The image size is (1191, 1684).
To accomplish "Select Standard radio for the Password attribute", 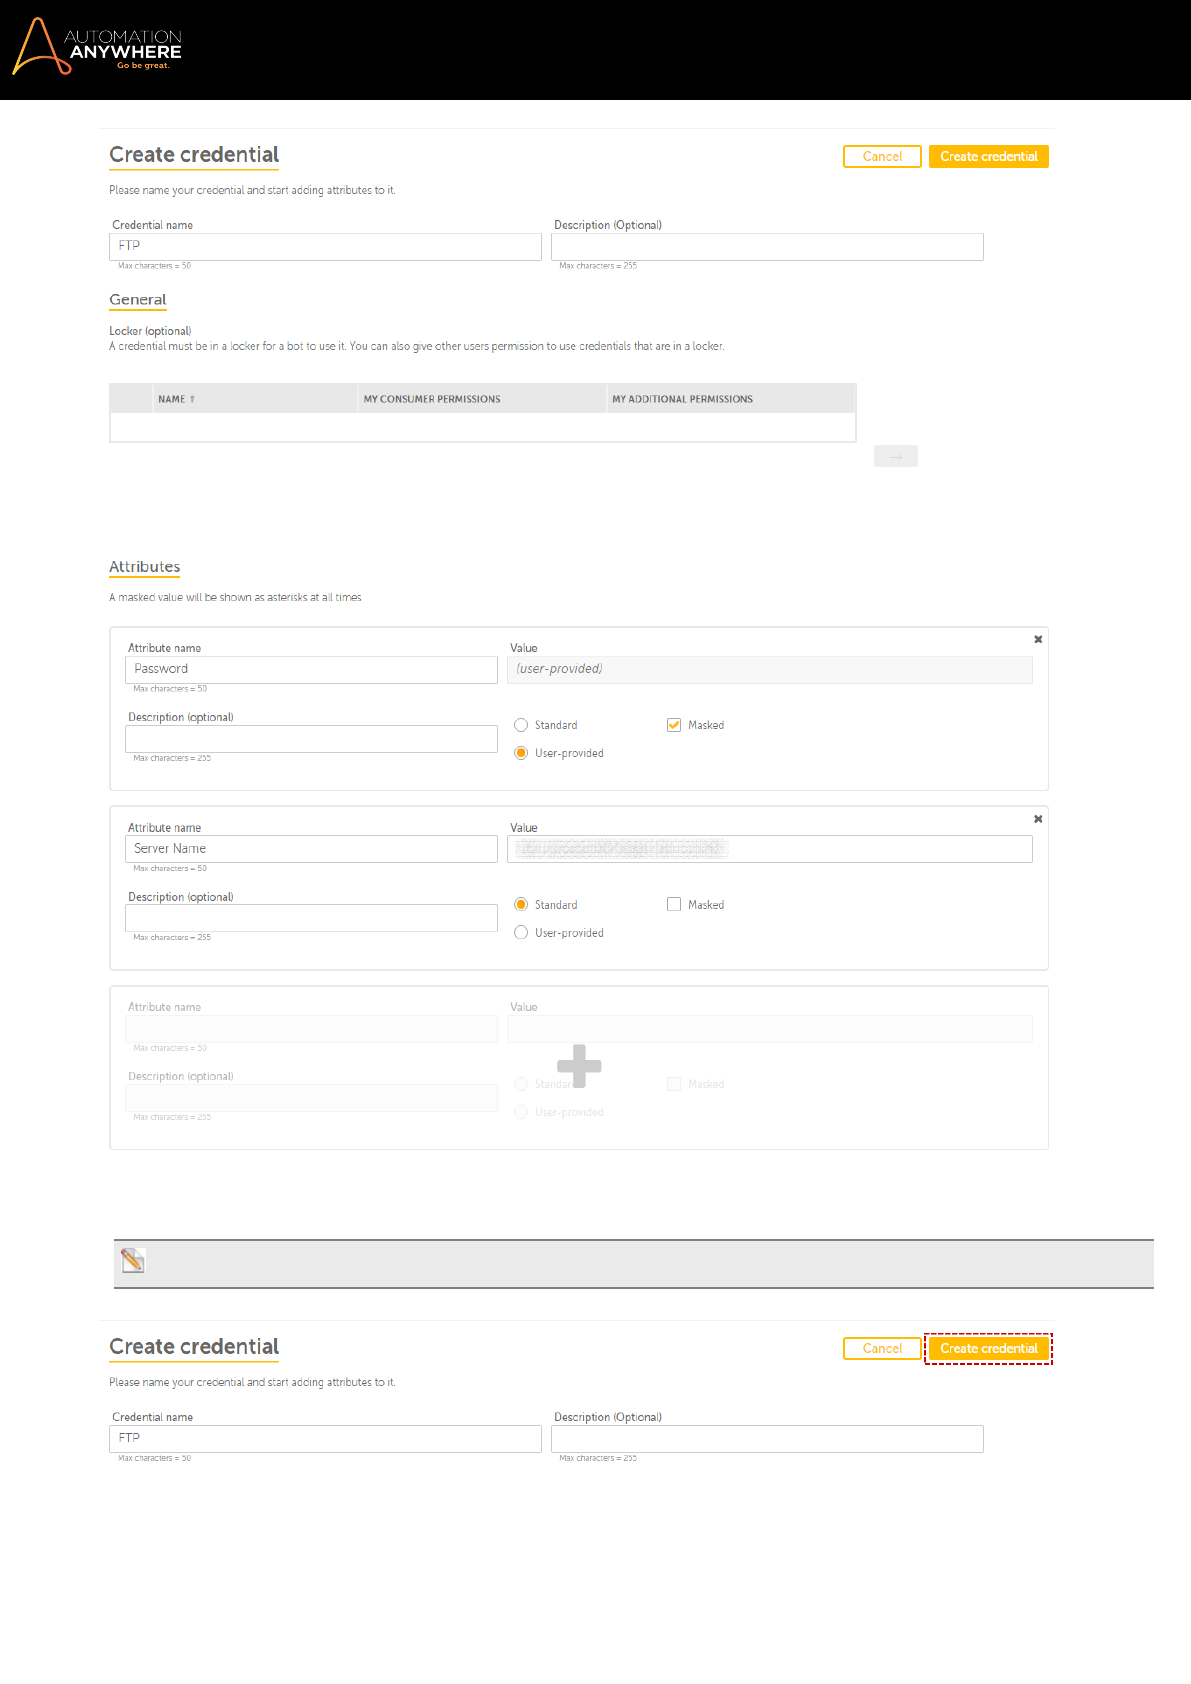I will tap(521, 725).
